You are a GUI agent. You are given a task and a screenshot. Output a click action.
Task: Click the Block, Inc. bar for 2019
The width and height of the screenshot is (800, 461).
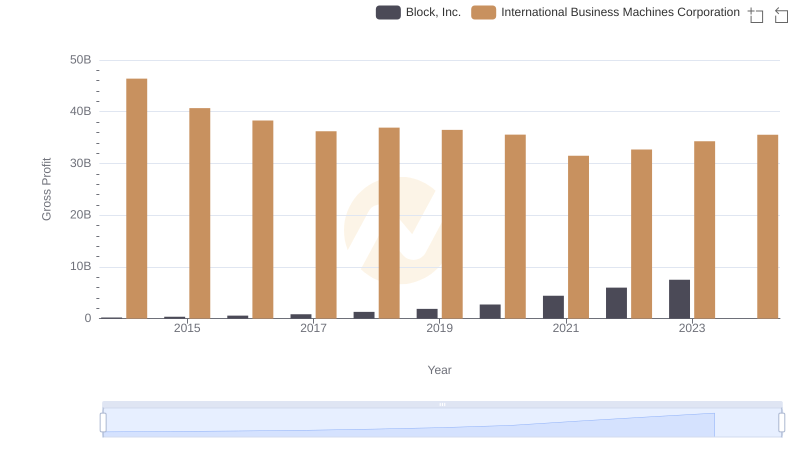[x=427, y=314]
